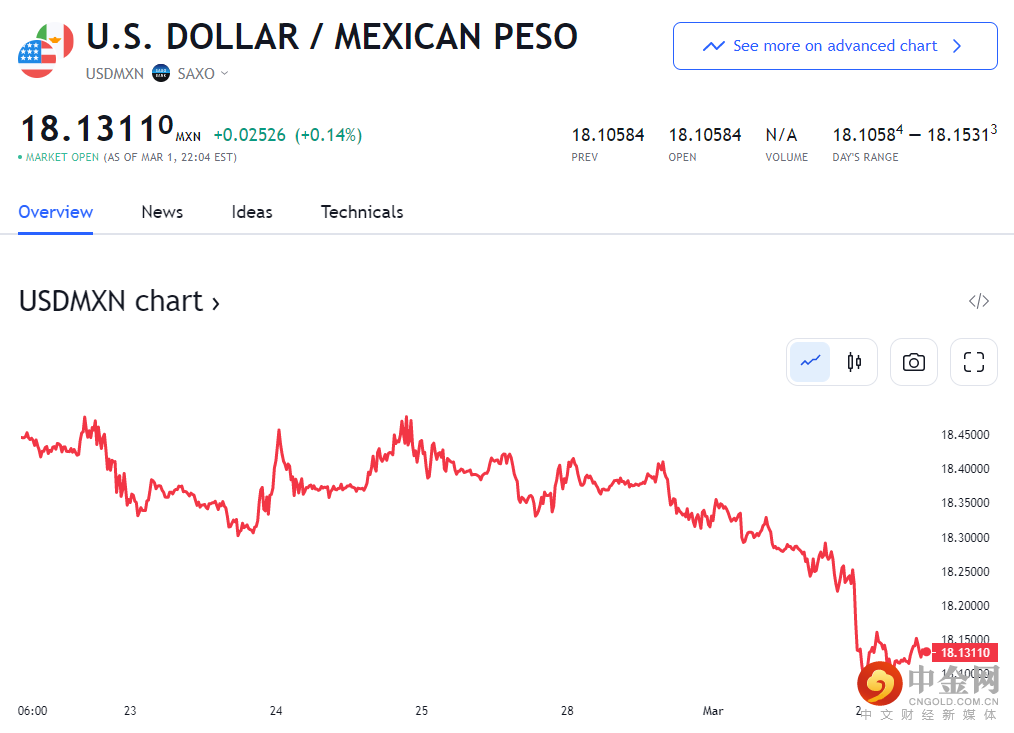Image resolution: width=1014 pixels, height=733 pixels.
Task: Switch to candlestick chart style
Action: coord(854,362)
